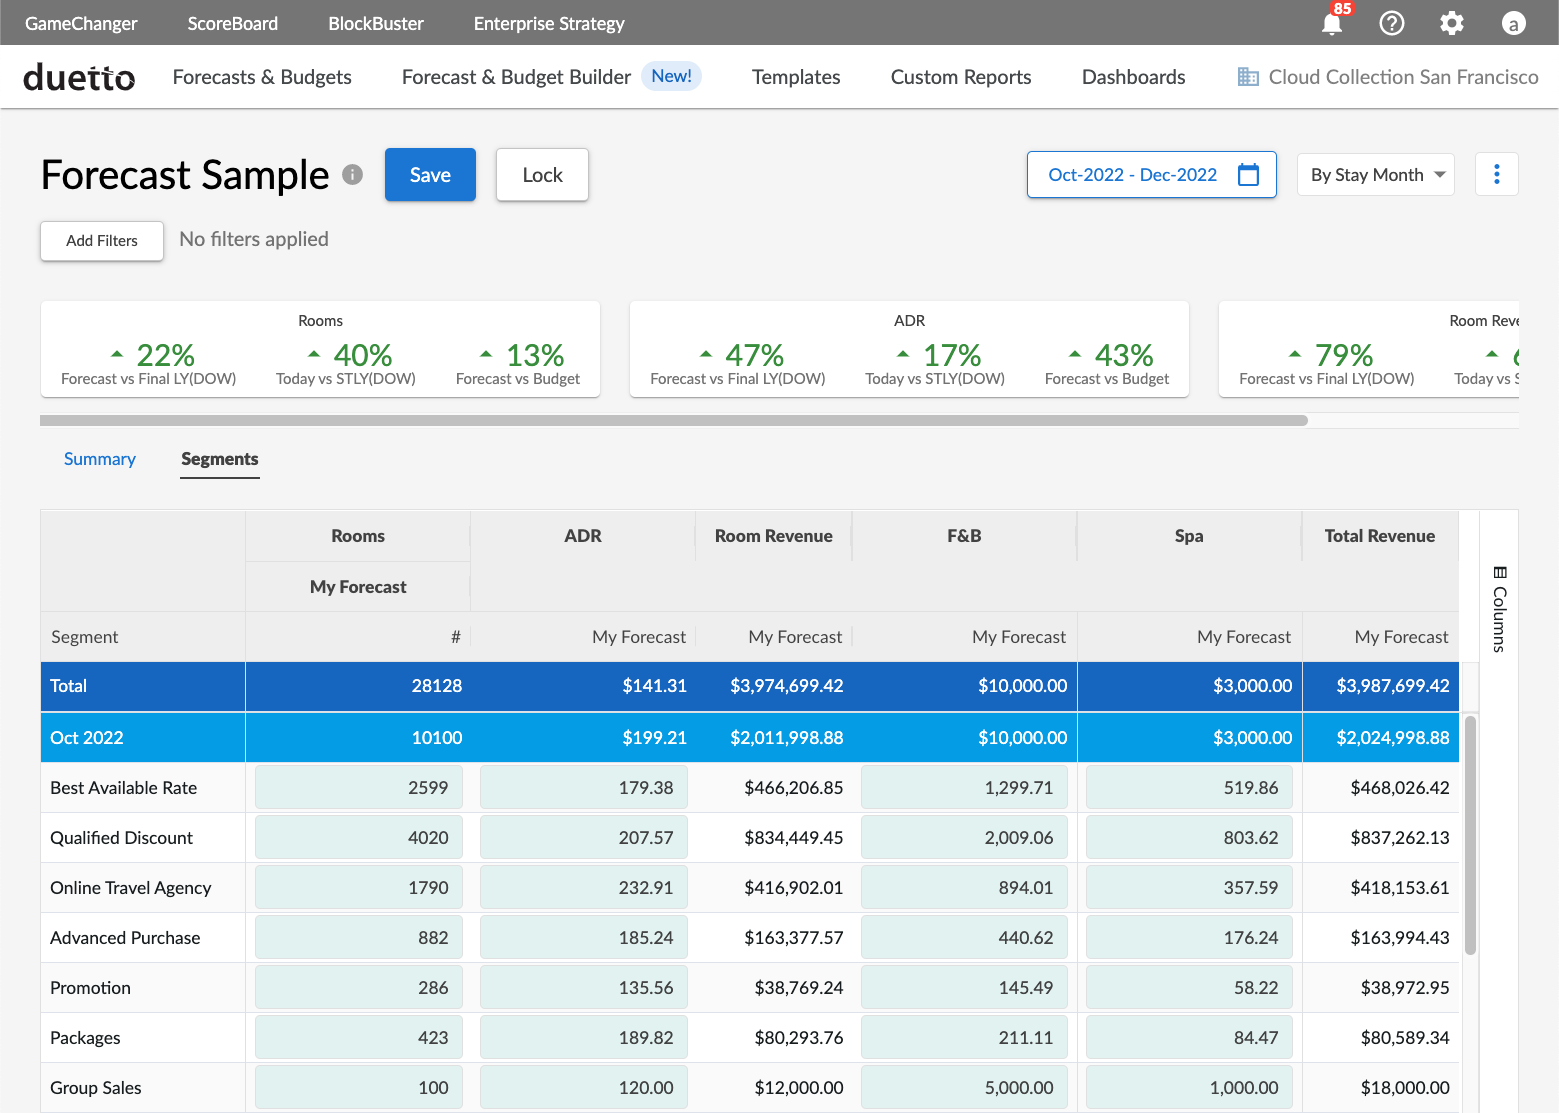Screen dimensions: 1559x1113
Task: Click the user avatar icon
Action: pos(1513,23)
